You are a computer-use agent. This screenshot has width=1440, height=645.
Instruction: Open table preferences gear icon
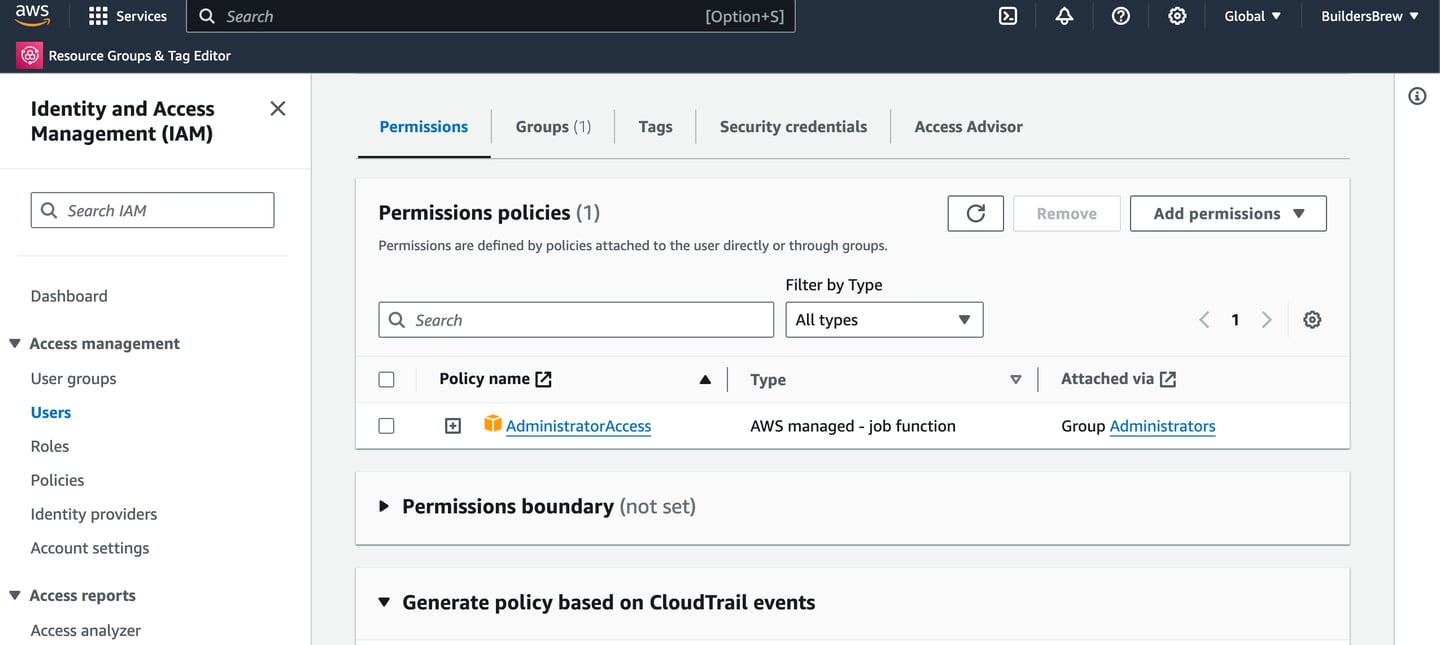pos(1312,320)
